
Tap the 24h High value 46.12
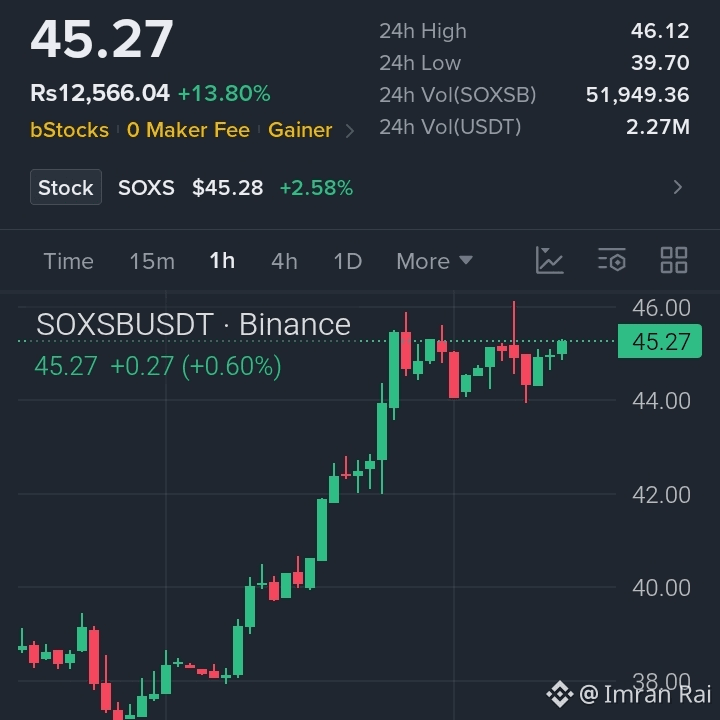(x=660, y=31)
